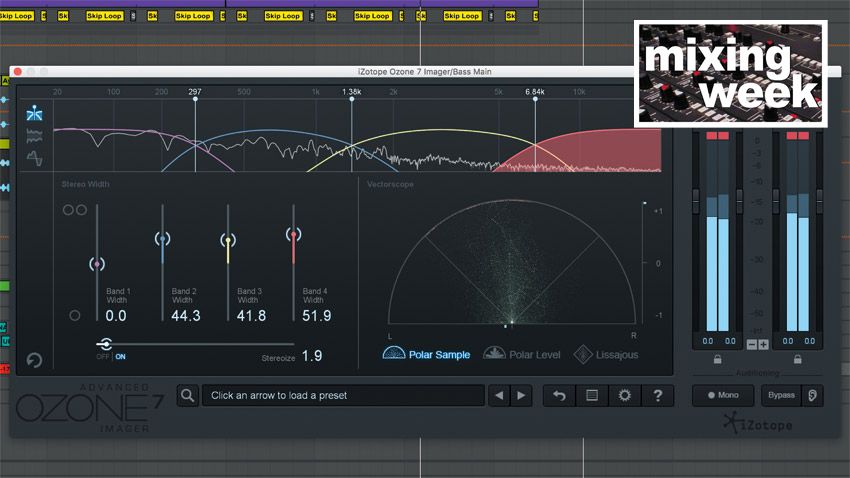Click the Lissajous vectorscope icon
The width and height of the screenshot is (850, 478).
tap(583, 354)
